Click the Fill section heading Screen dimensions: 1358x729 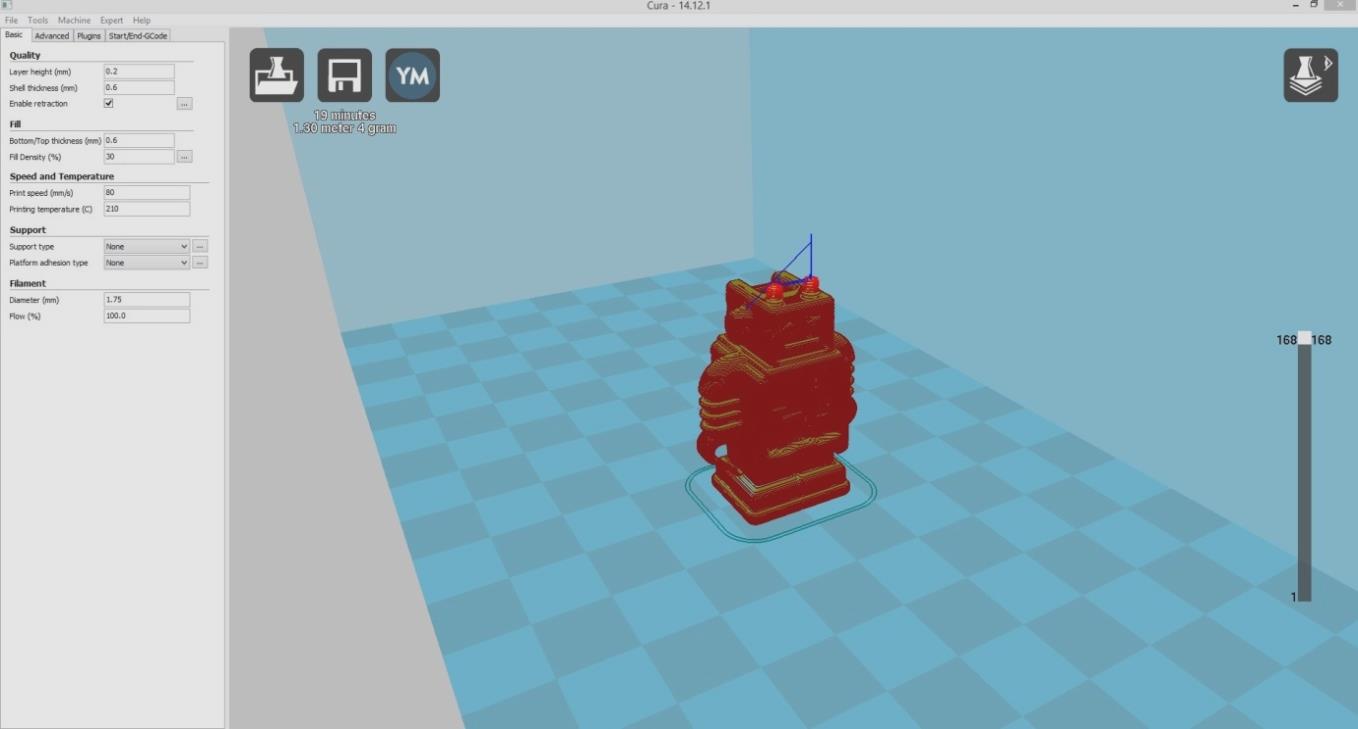click(15, 125)
